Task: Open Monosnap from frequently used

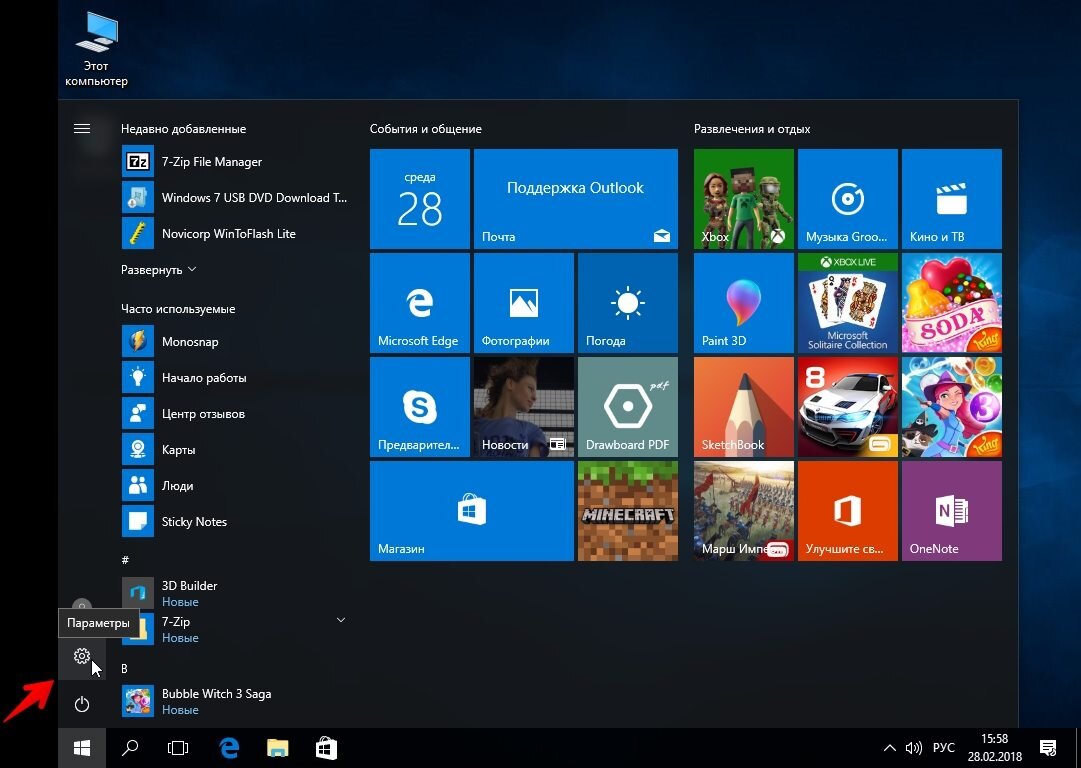Action: [234, 341]
